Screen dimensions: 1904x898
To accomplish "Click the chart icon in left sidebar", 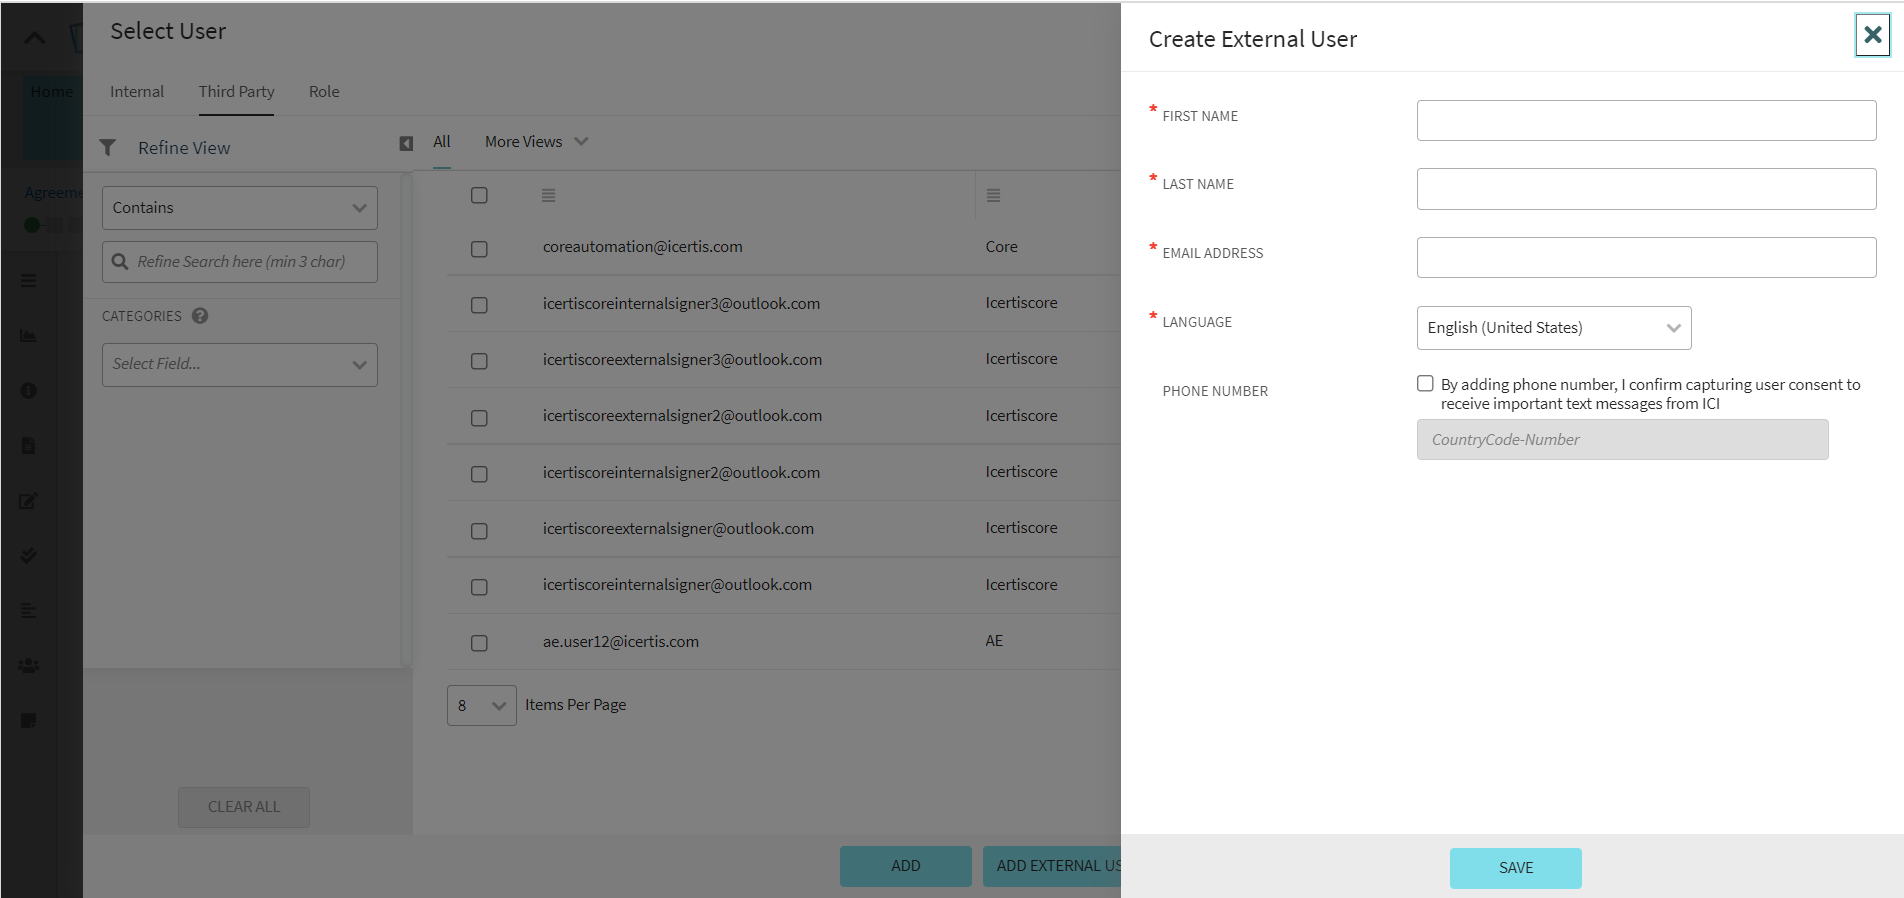I will point(29,336).
